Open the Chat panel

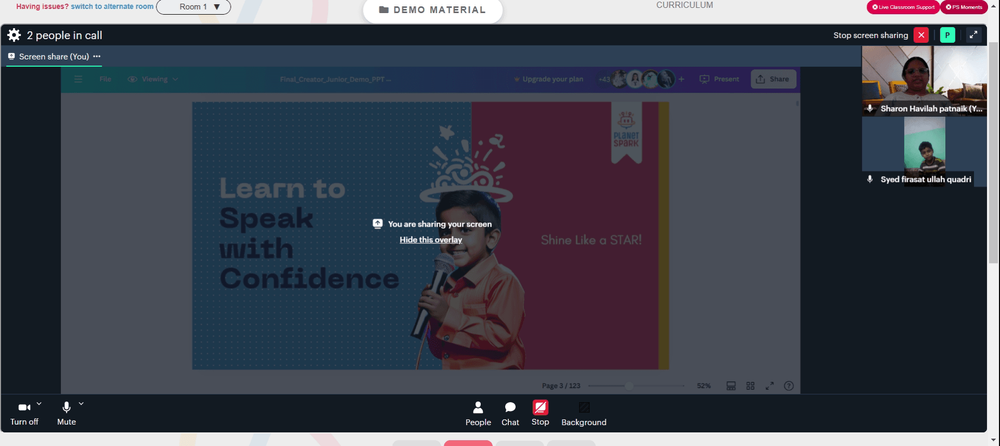point(510,414)
